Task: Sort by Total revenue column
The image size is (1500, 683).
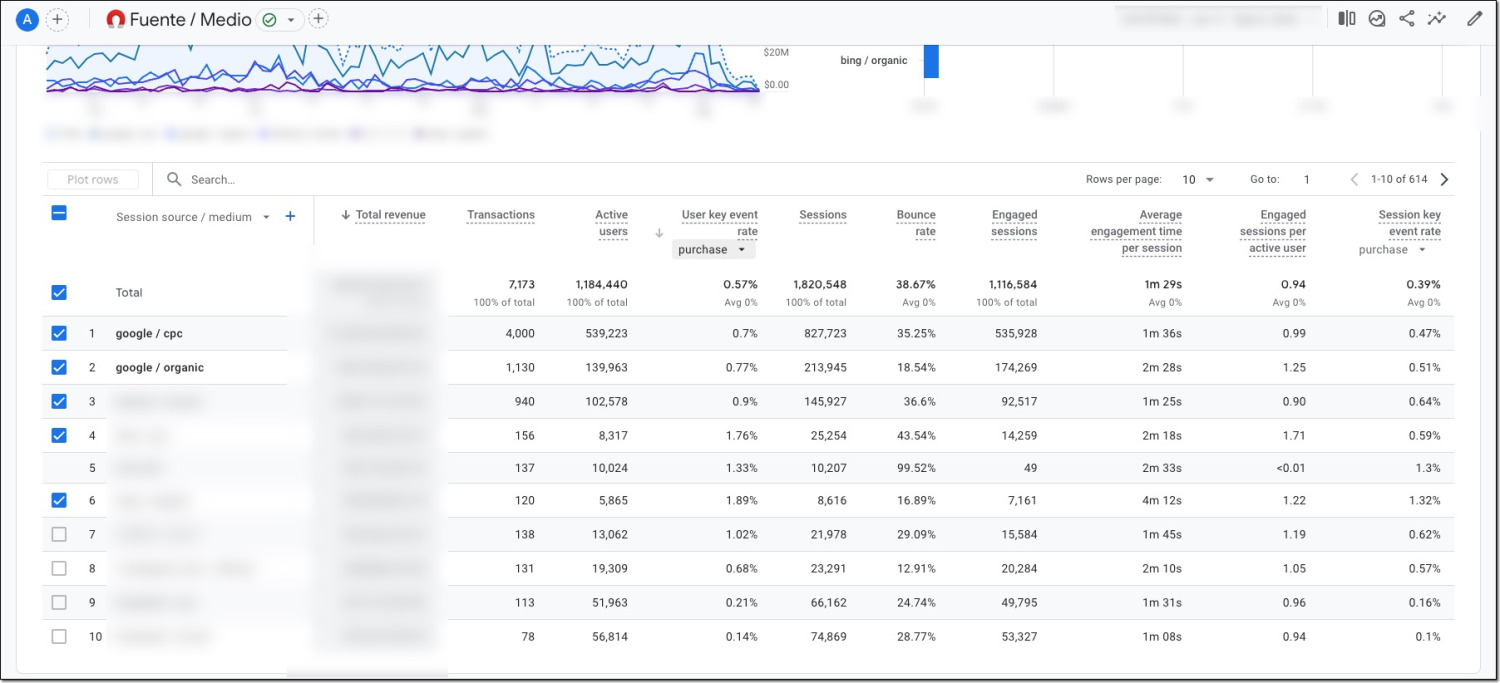Action: pyautogui.click(x=390, y=215)
